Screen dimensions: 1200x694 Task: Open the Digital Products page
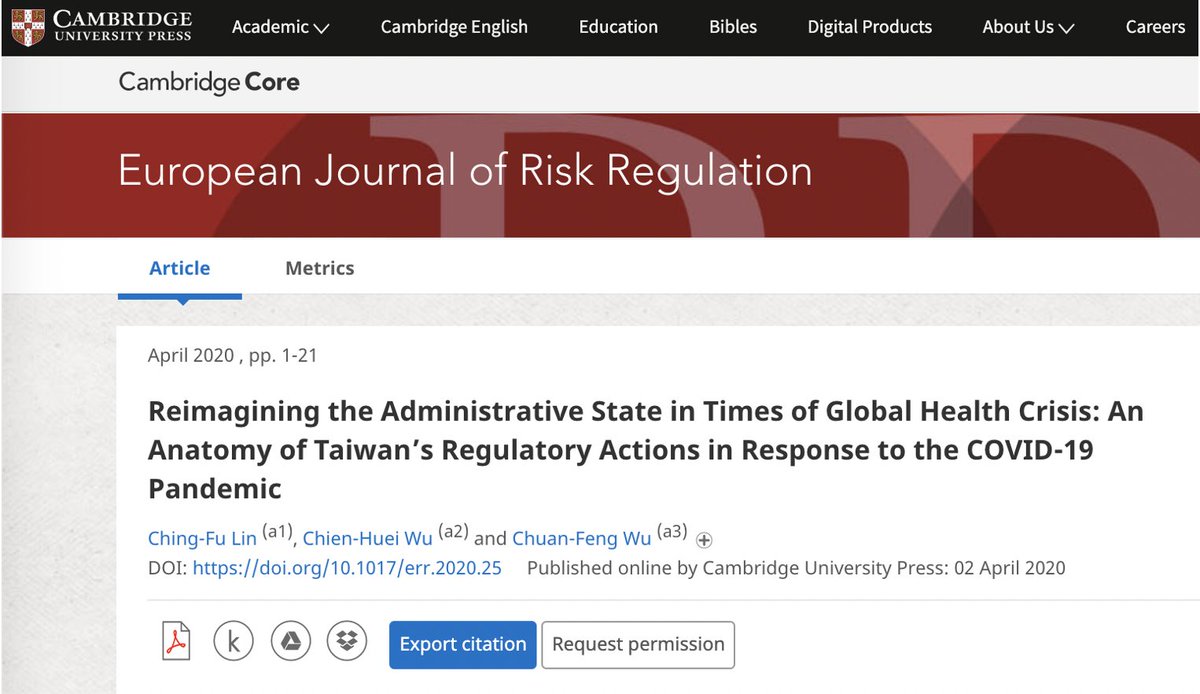pyautogui.click(x=869, y=27)
